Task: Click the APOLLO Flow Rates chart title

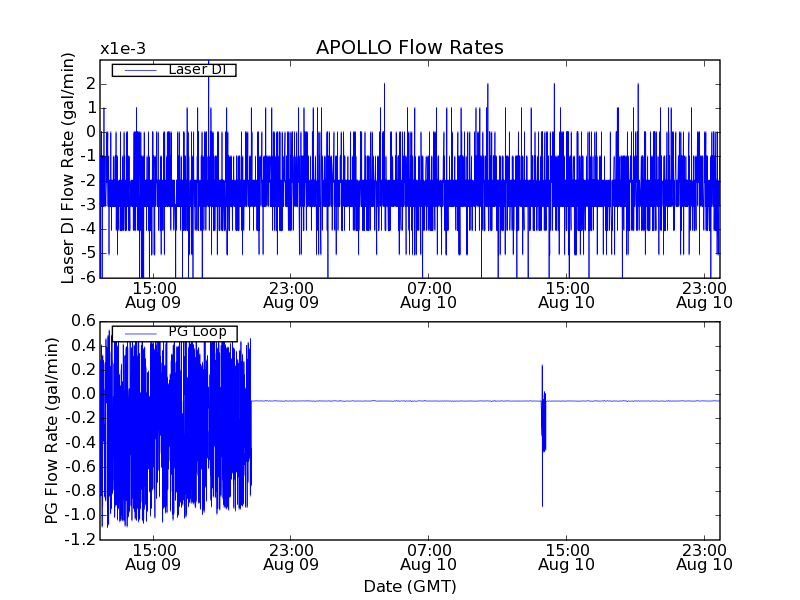Action: (409, 48)
